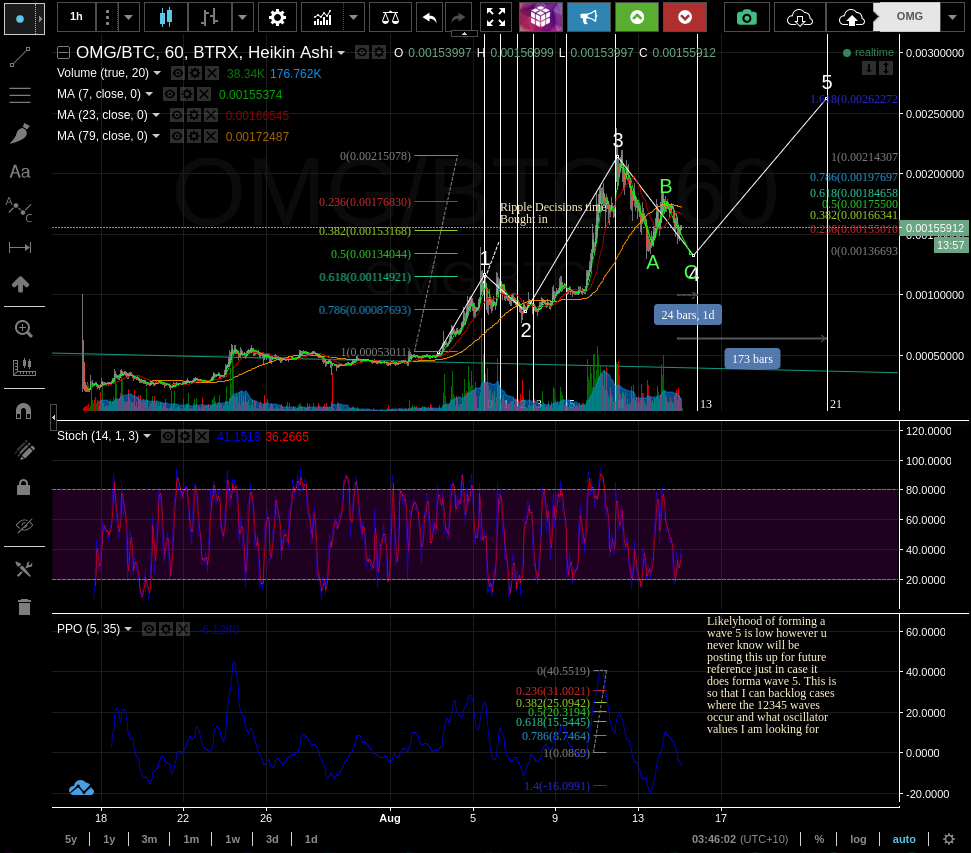The height and width of the screenshot is (853, 971).
Task: Expand Stoch indicator dropdown
Action: coord(147,436)
